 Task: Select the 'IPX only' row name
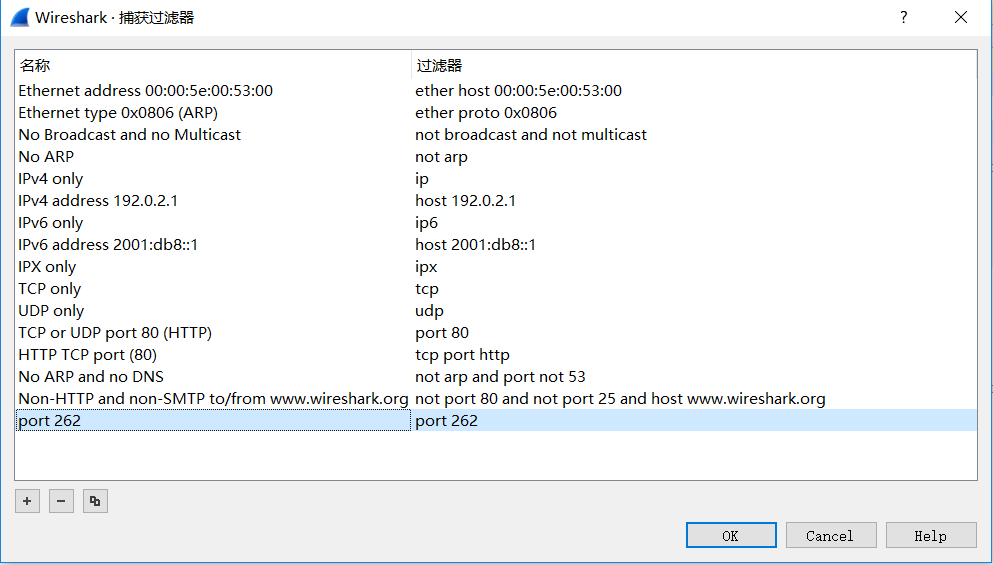coord(47,267)
